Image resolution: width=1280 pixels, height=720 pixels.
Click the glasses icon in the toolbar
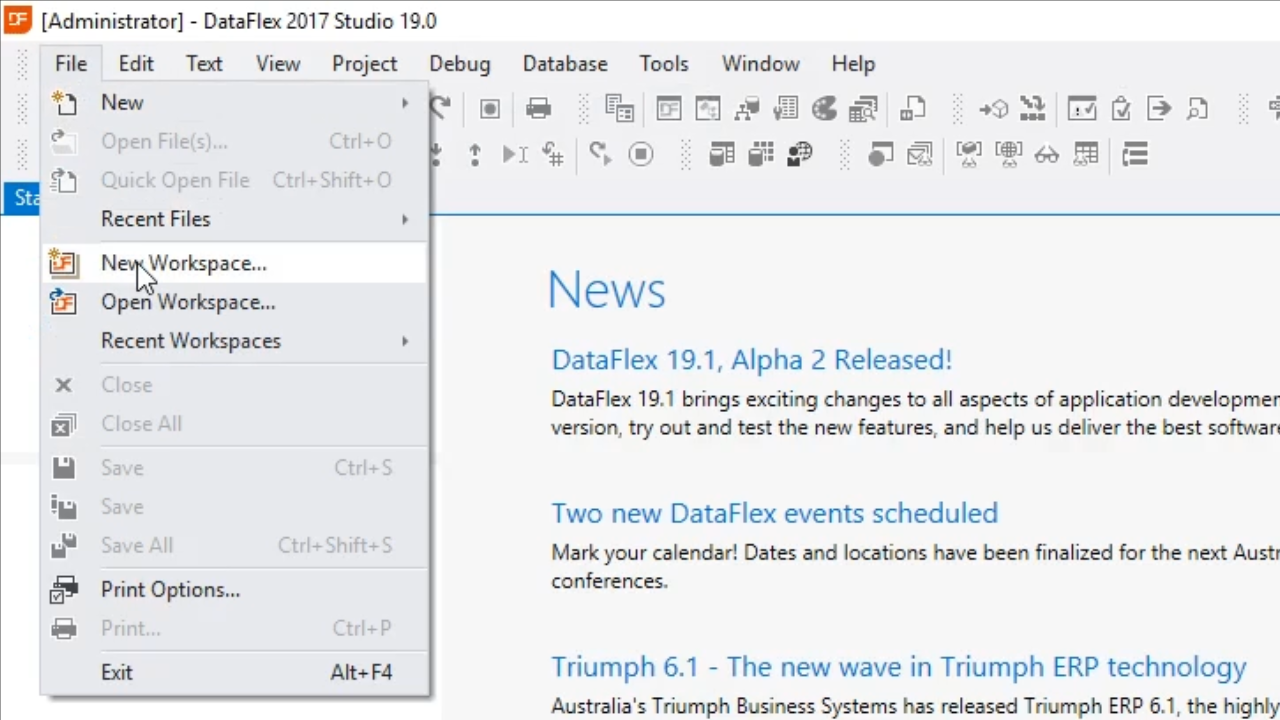coord(1046,154)
